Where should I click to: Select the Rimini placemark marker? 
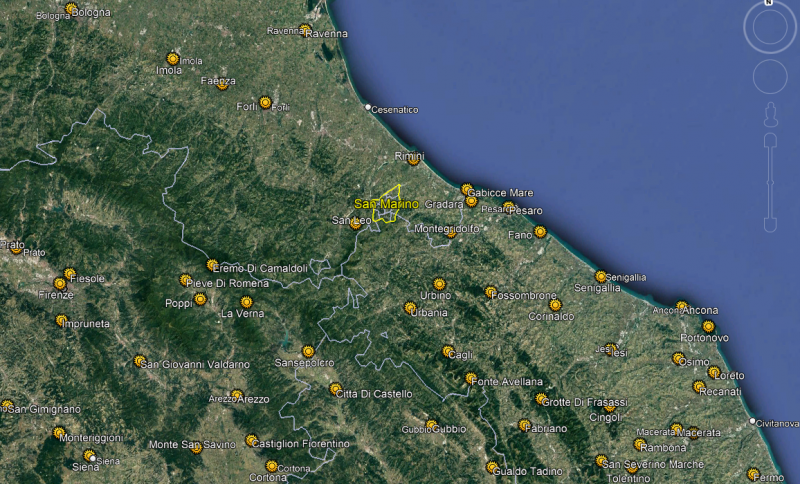413,159
